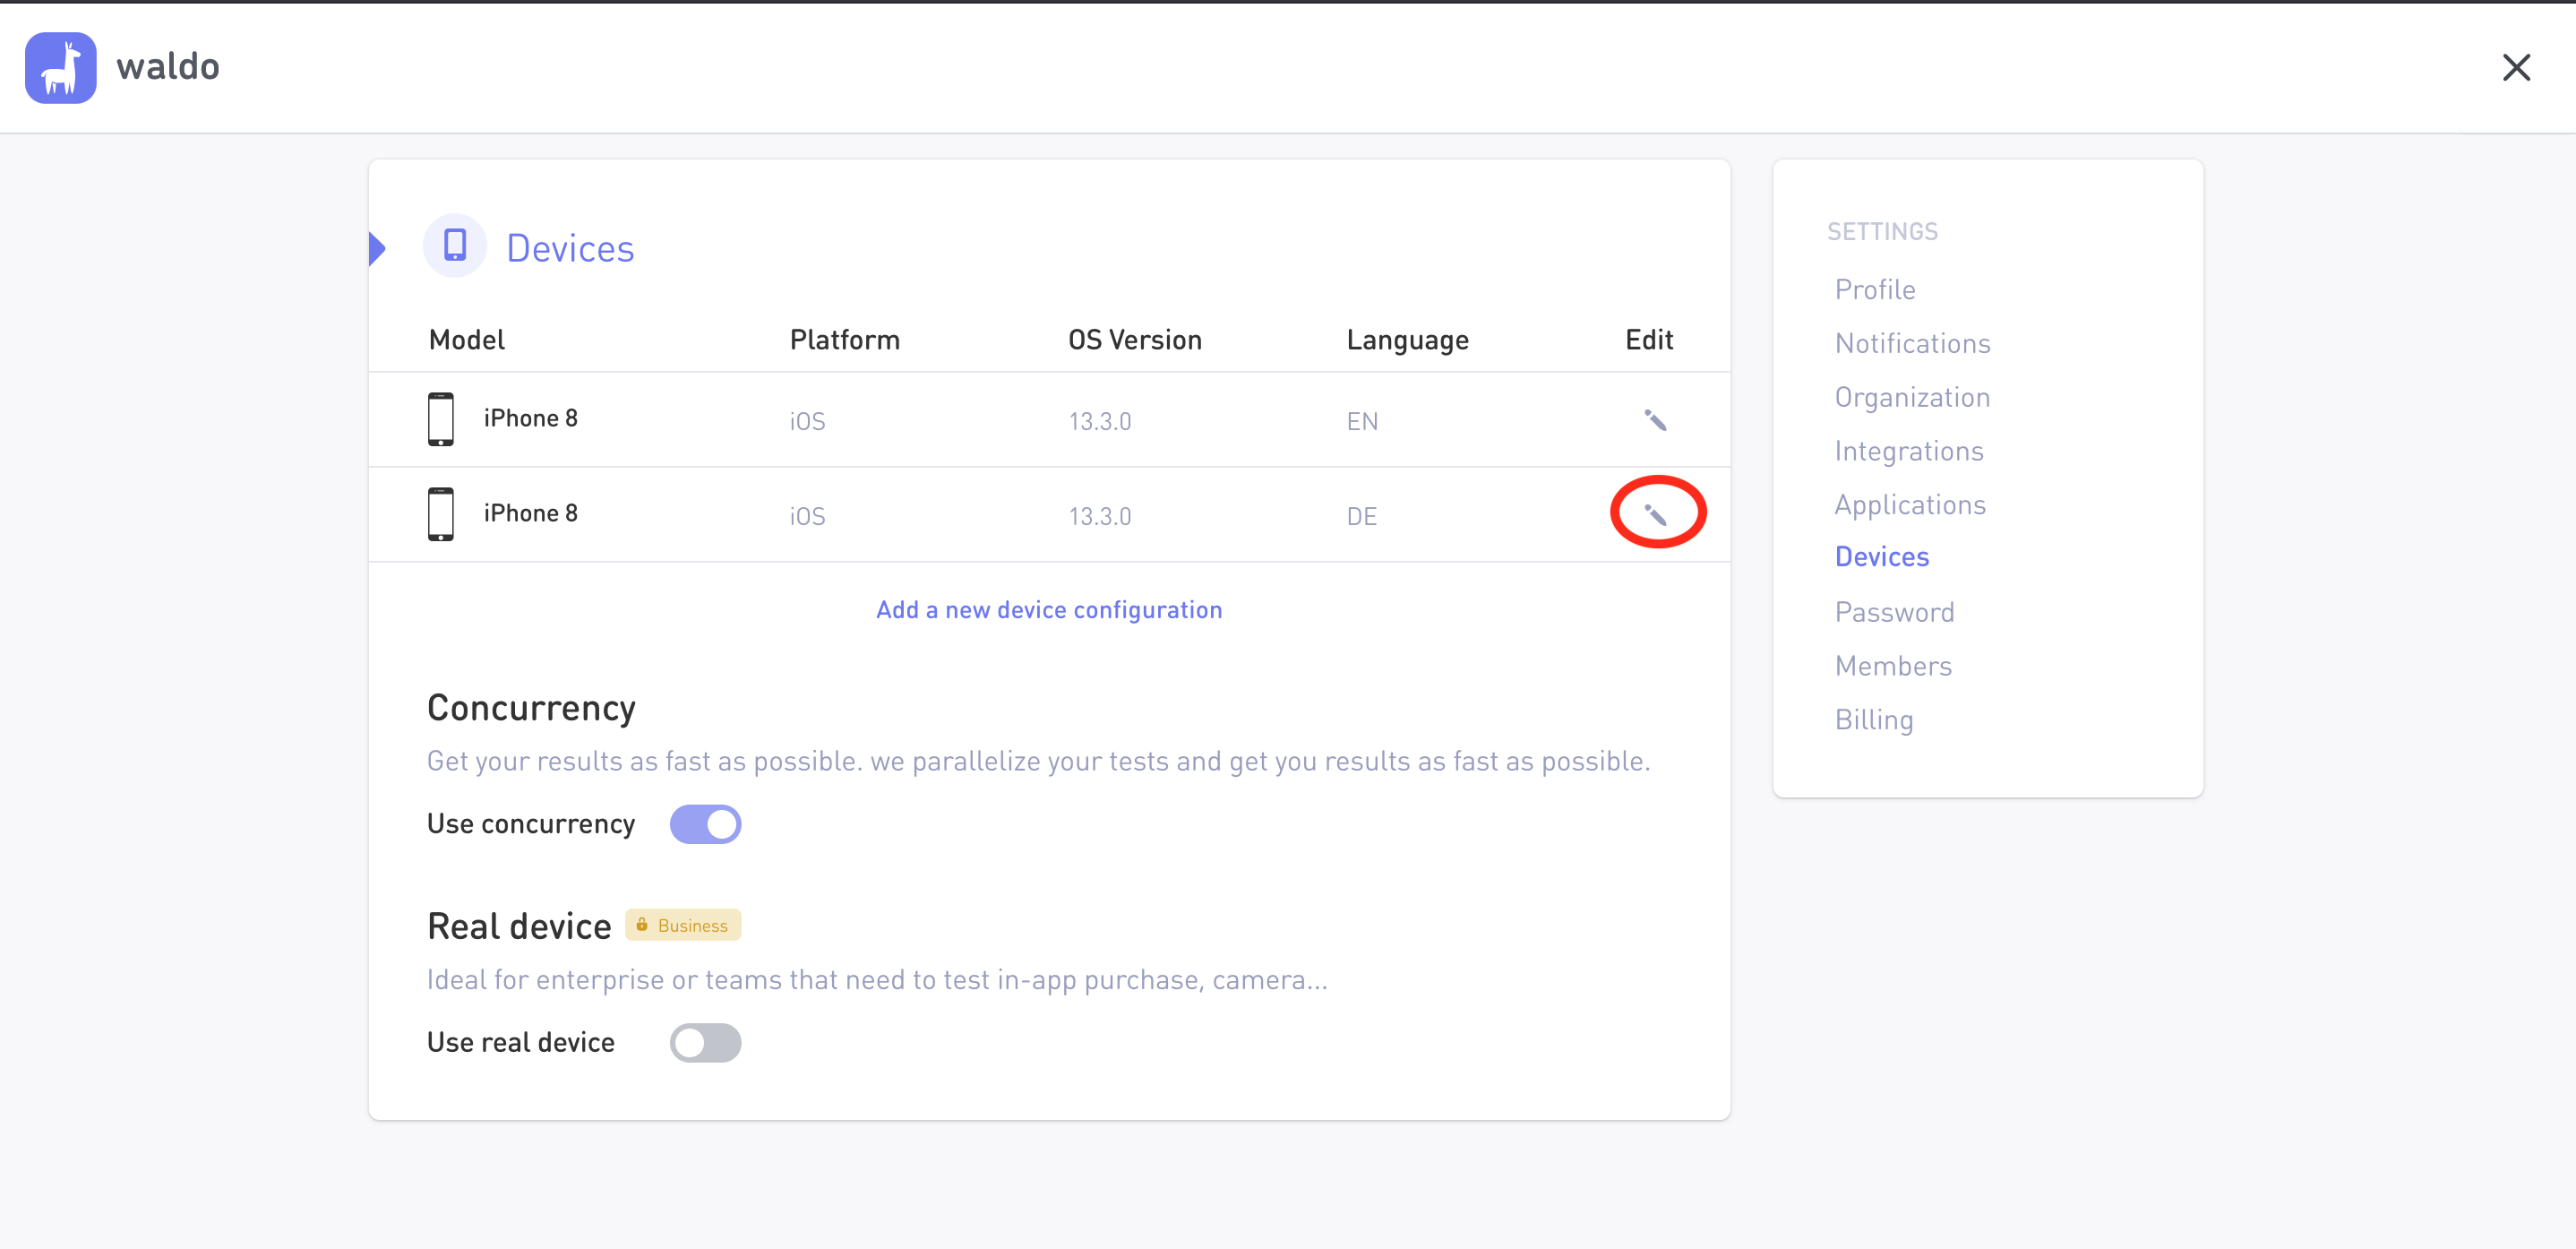
Task: Open Profile settings
Action: click(x=1875, y=290)
